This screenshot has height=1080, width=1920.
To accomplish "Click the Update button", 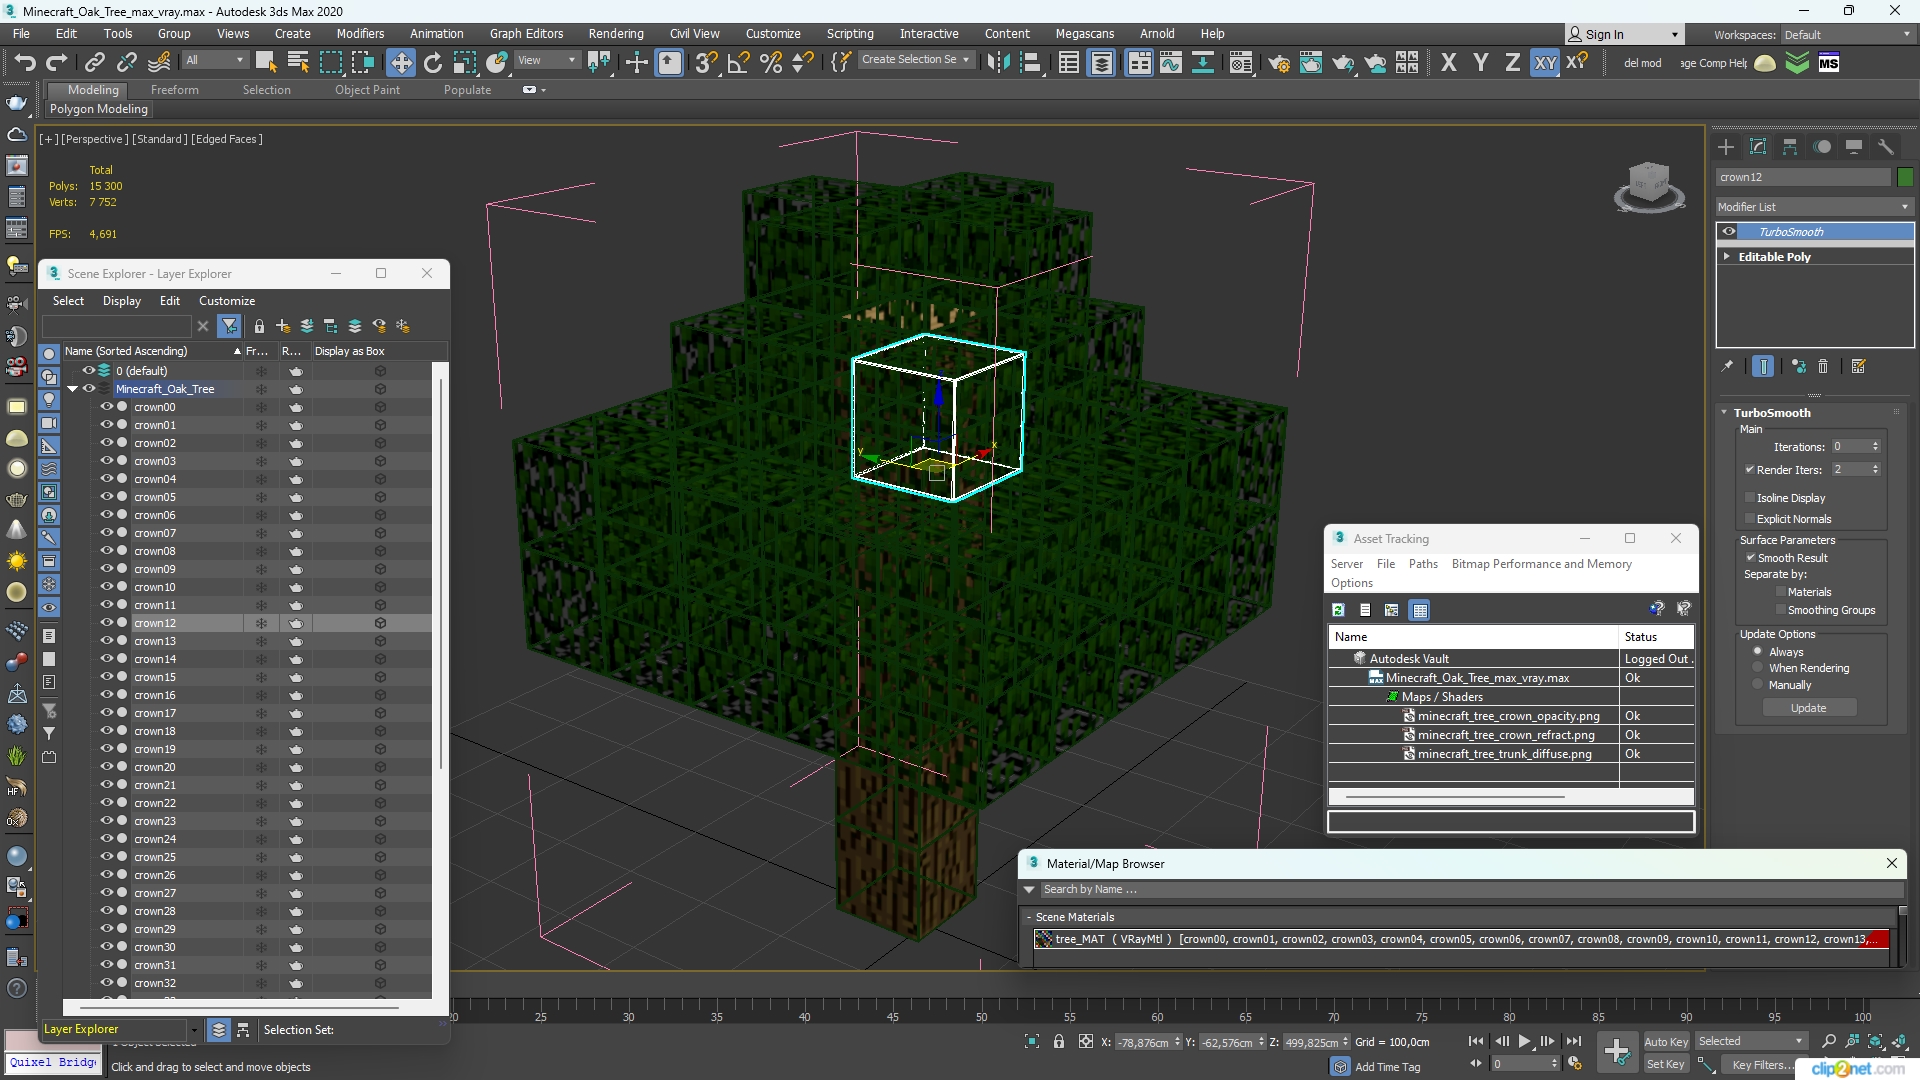I will coord(1808,707).
